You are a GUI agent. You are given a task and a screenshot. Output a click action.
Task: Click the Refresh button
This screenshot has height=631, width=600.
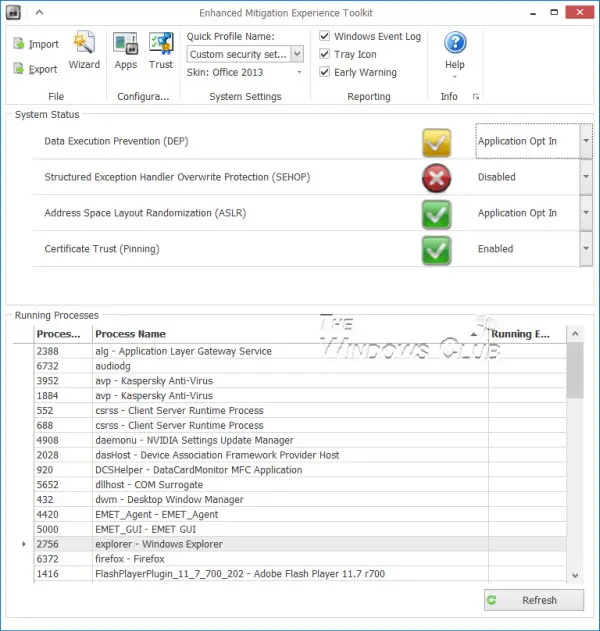click(534, 600)
